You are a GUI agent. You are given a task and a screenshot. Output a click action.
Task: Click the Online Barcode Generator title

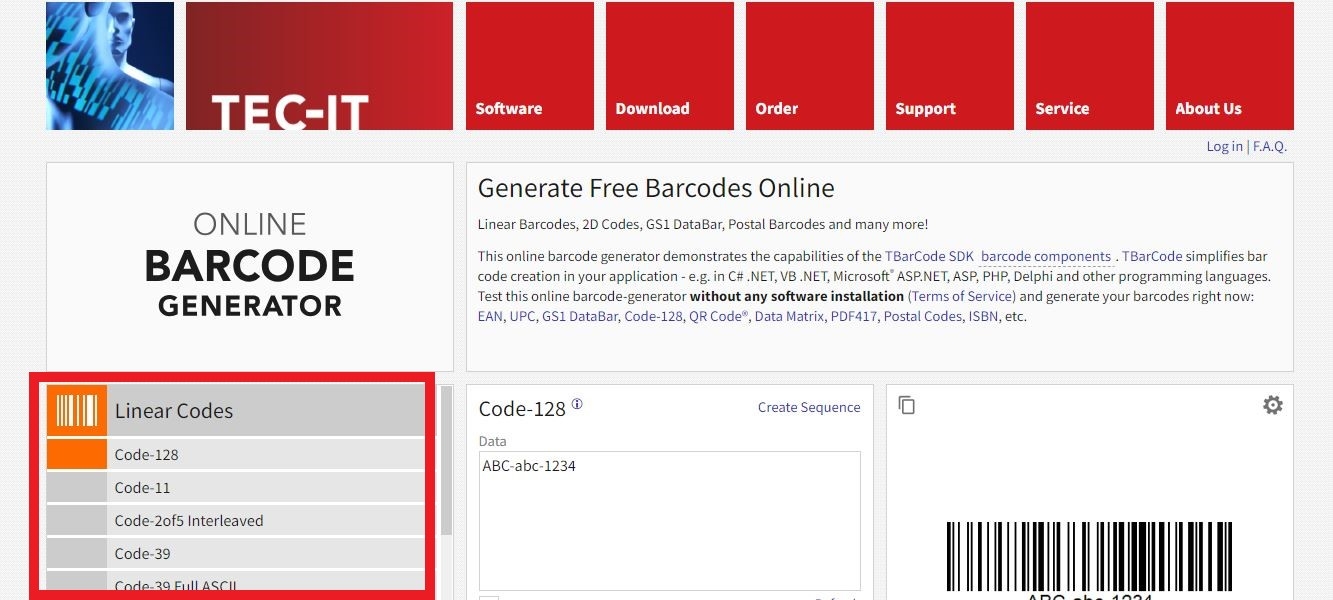(x=250, y=265)
